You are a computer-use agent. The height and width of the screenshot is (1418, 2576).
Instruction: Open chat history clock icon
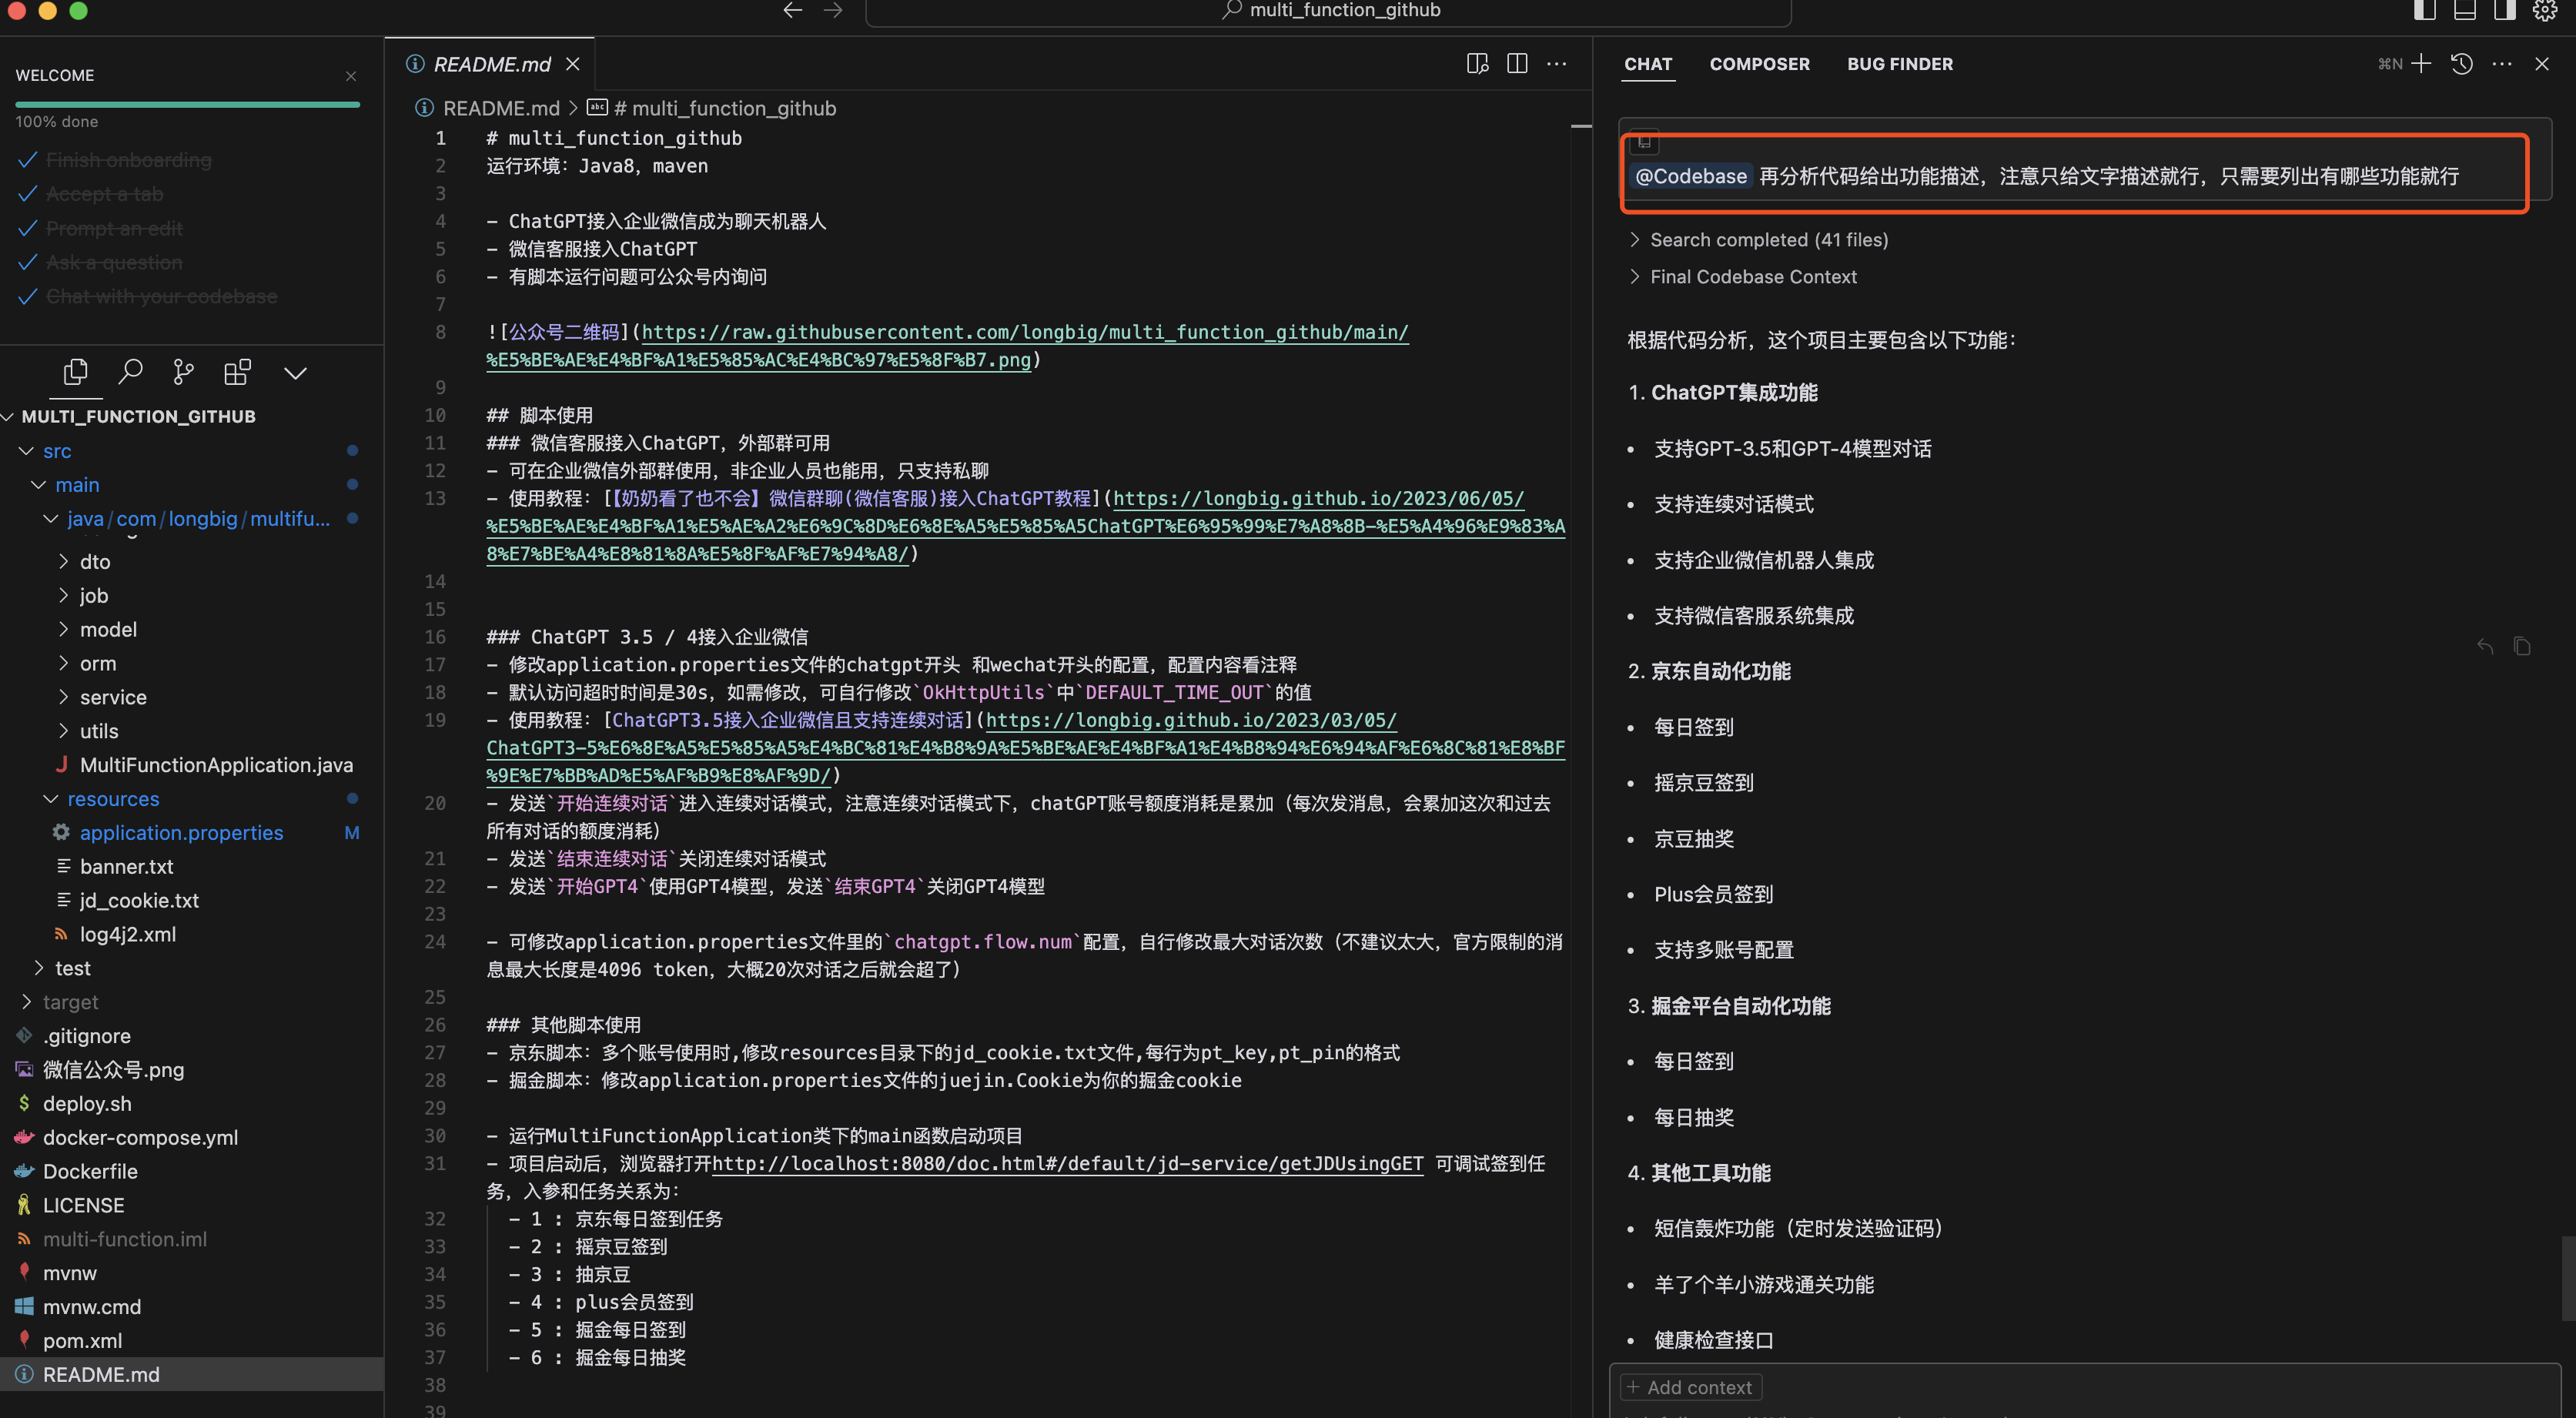tap(2461, 64)
